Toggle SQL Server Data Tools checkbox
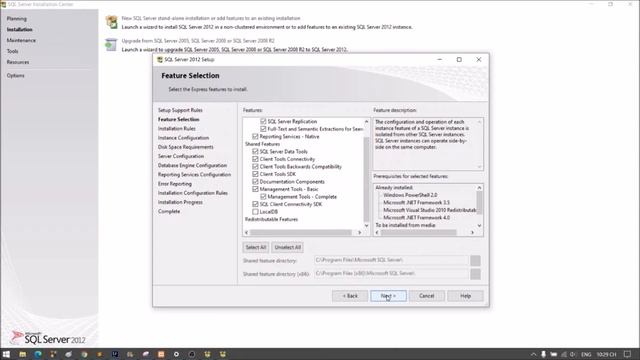This screenshot has height=360, width=640. tap(255, 151)
